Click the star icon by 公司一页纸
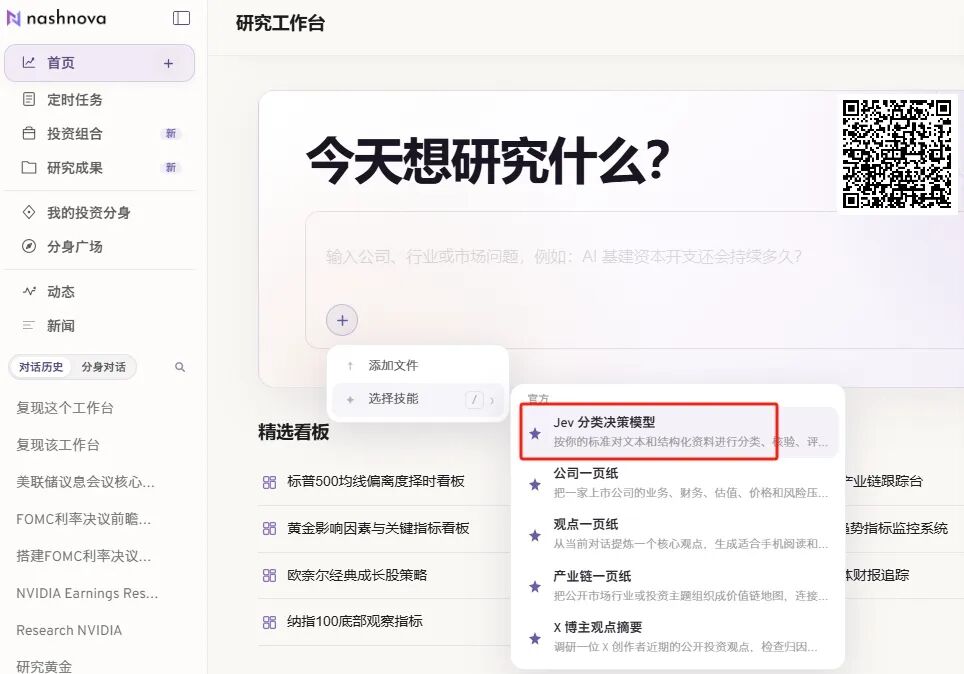Screen dimensions: 964x674 (x=535, y=485)
